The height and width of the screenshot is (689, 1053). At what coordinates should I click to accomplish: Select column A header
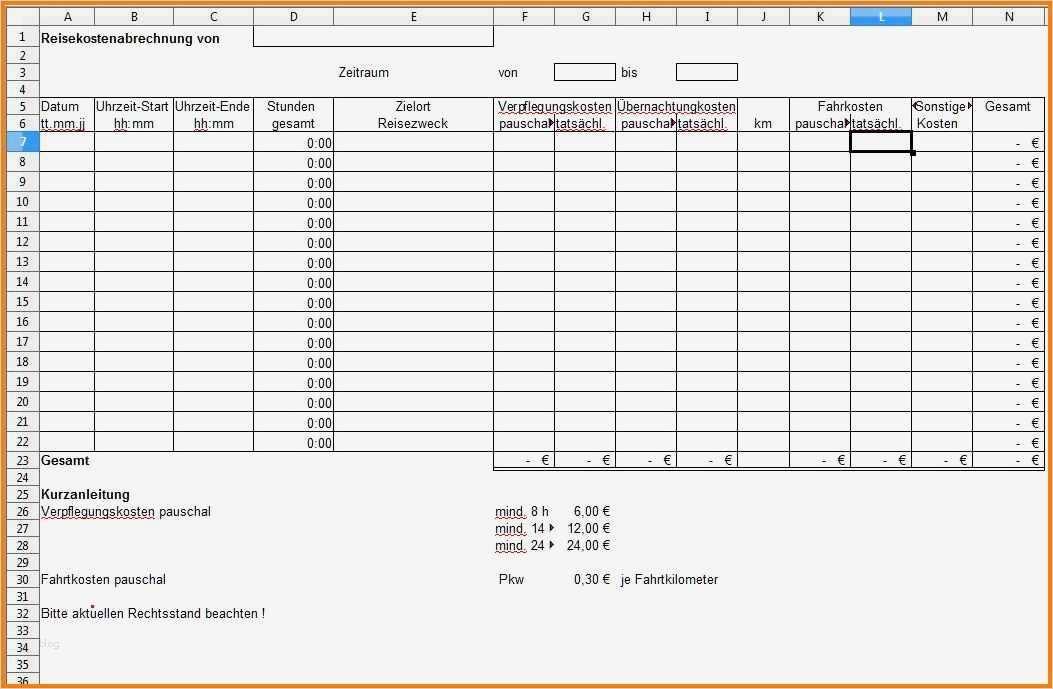pyautogui.click(x=67, y=17)
